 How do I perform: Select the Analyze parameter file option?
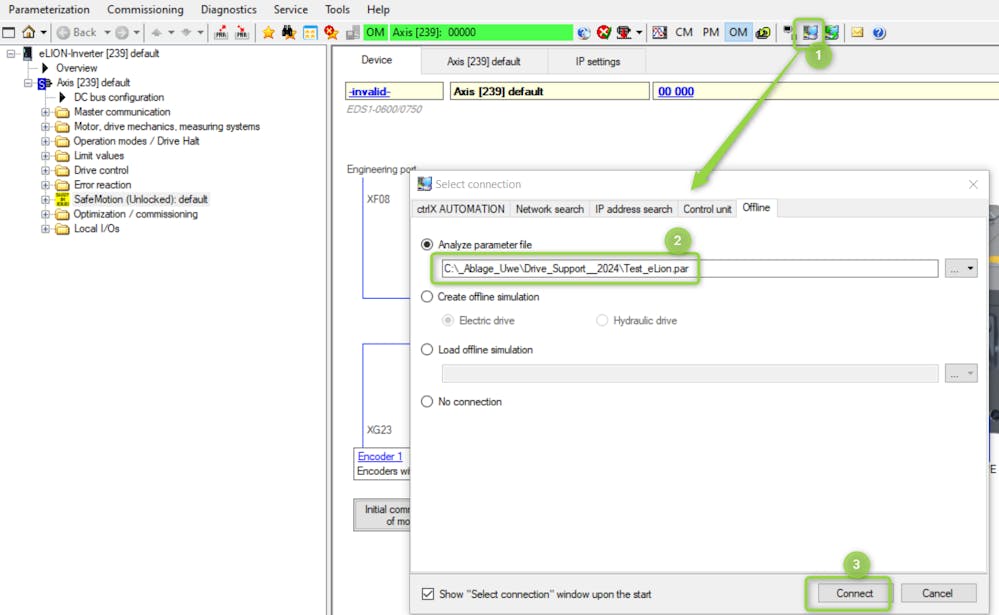click(428, 244)
